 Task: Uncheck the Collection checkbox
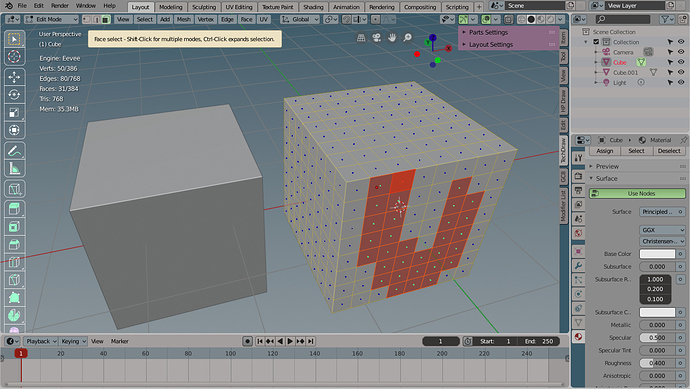(x=596, y=42)
